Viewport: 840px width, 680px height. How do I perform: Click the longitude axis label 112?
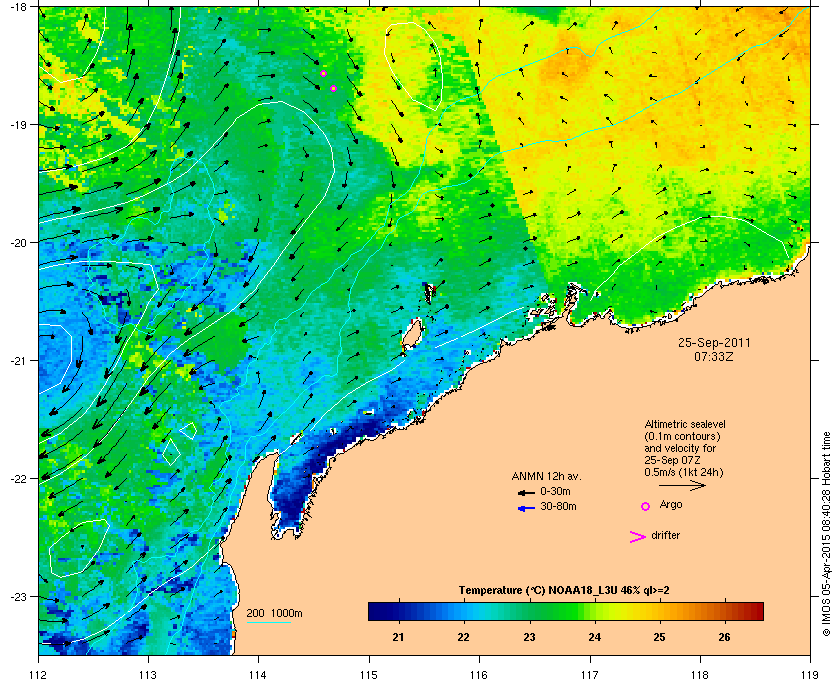click(x=39, y=674)
